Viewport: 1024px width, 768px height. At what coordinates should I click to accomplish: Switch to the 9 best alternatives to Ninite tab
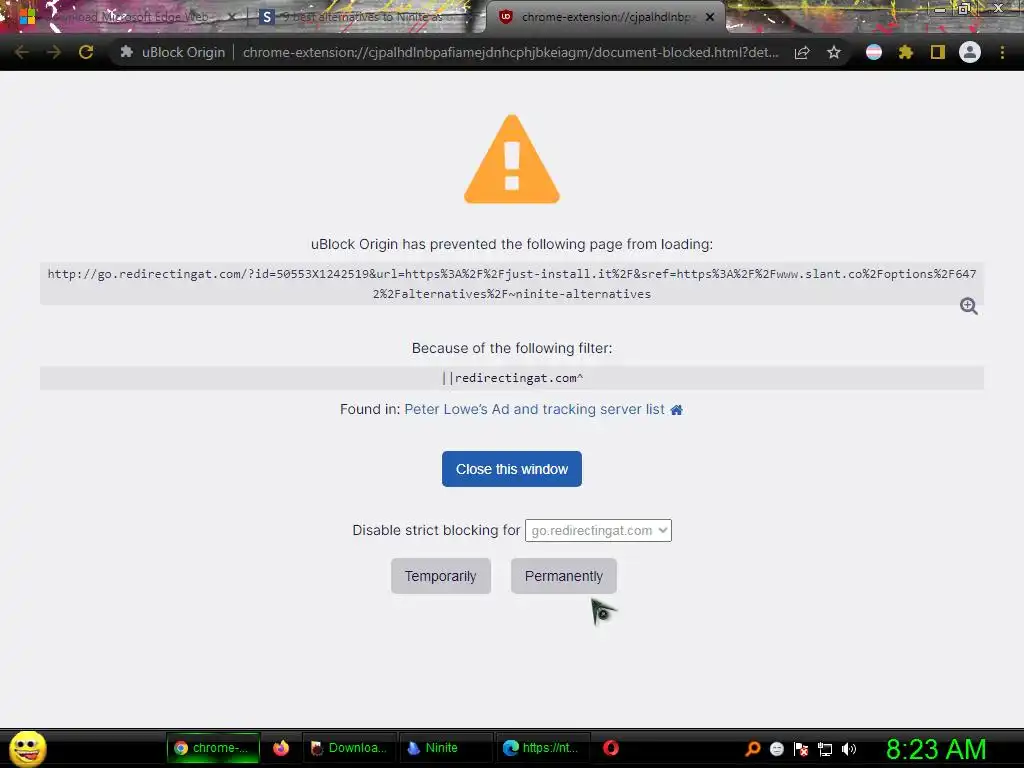coord(366,17)
